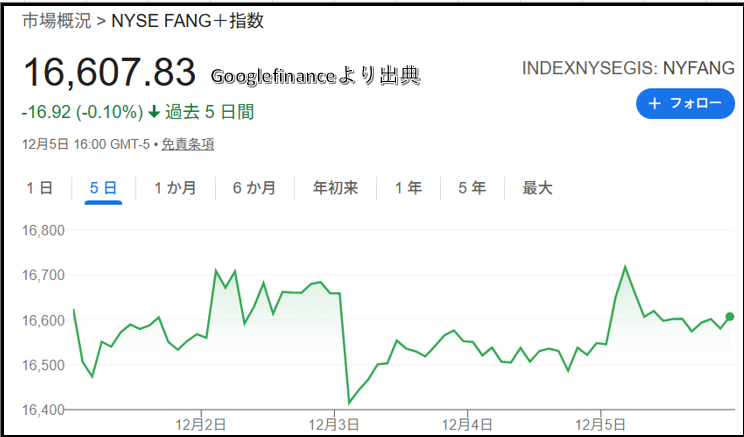Viewport: 744px width, 437px height.
Task: Show the 最大 maximum range
Action: pyautogui.click(x=537, y=188)
